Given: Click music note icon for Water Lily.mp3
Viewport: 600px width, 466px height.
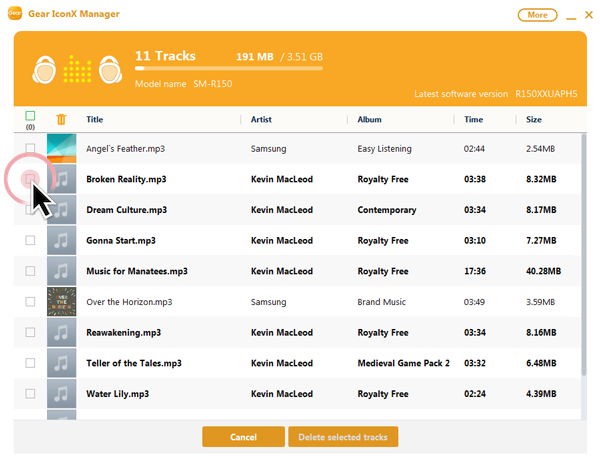Looking at the screenshot, I should (x=61, y=394).
